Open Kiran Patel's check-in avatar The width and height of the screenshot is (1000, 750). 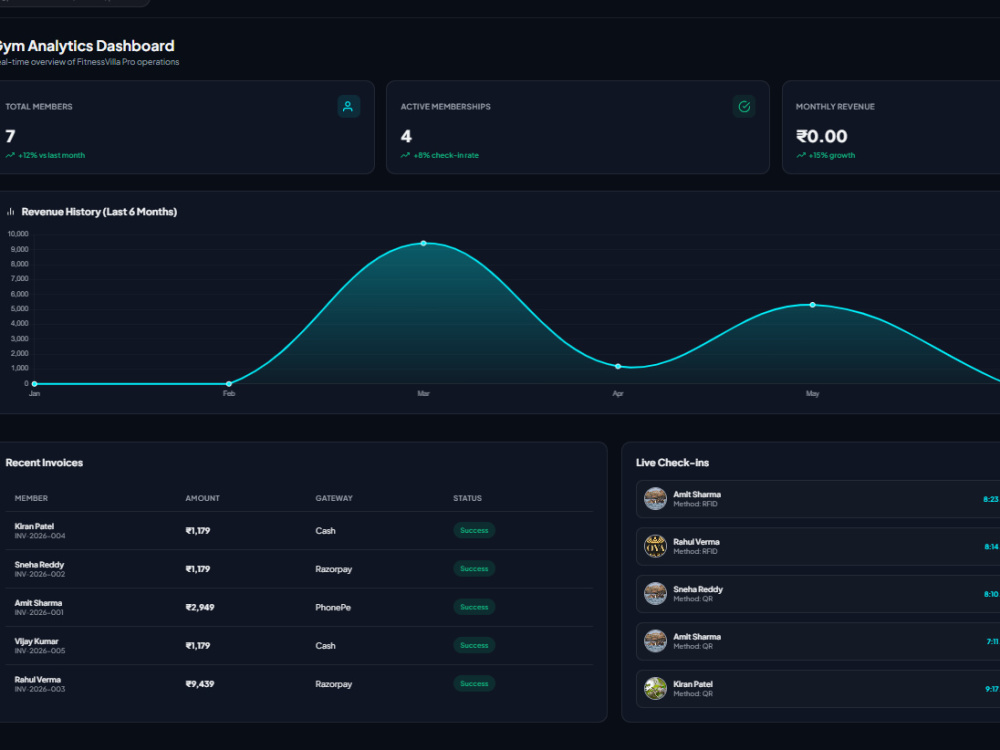655,689
